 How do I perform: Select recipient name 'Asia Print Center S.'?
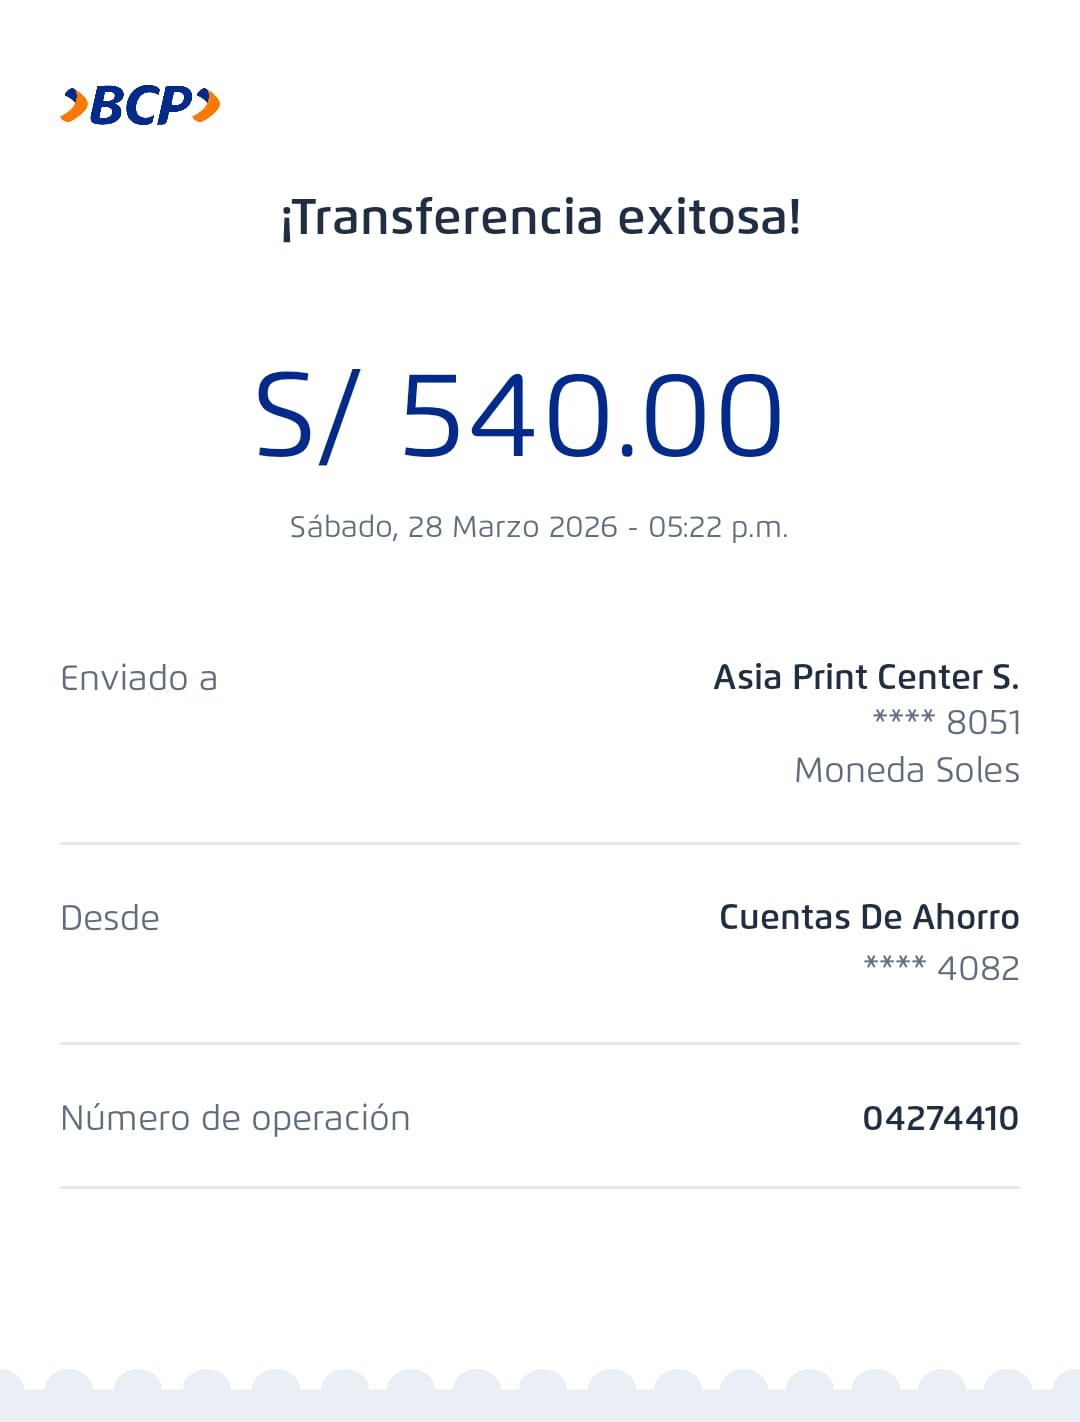tap(866, 677)
